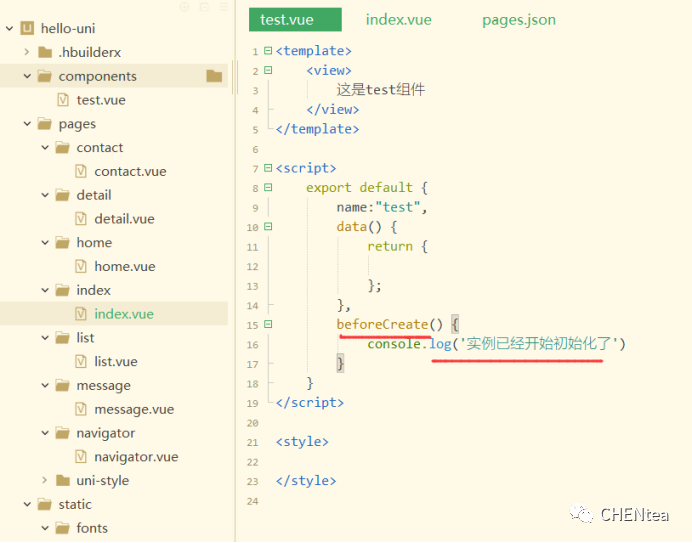Open detail.vue in the file tree
Screen dimensions: 692x543
pos(124,219)
